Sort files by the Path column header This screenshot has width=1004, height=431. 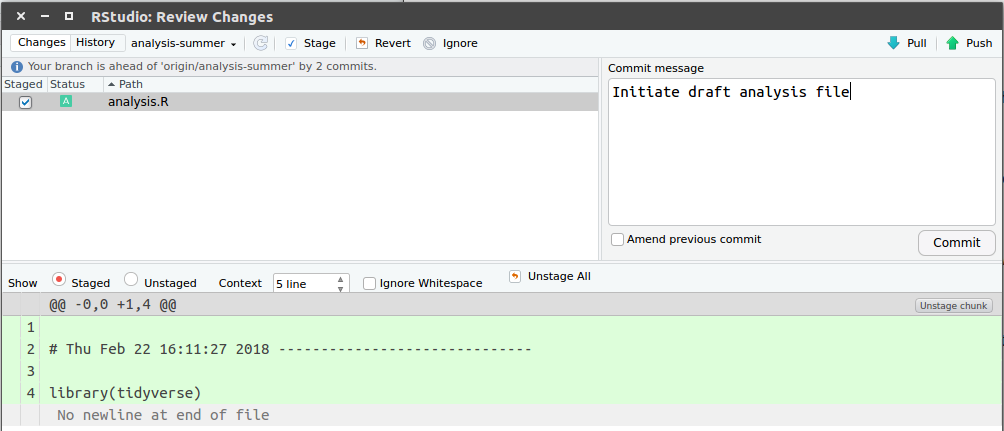pos(130,84)
